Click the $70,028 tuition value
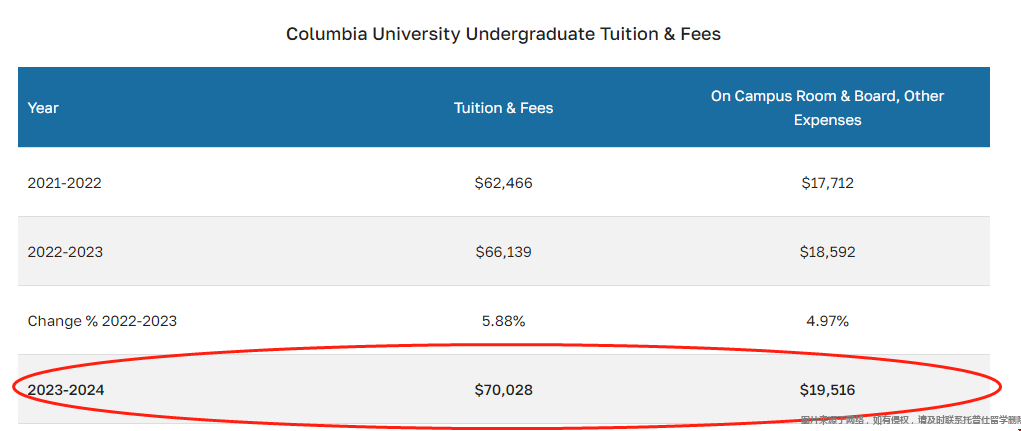Image resolution: width=1021 pixels, height=431 pixels. pyautogui.click(x=503, y=391)
